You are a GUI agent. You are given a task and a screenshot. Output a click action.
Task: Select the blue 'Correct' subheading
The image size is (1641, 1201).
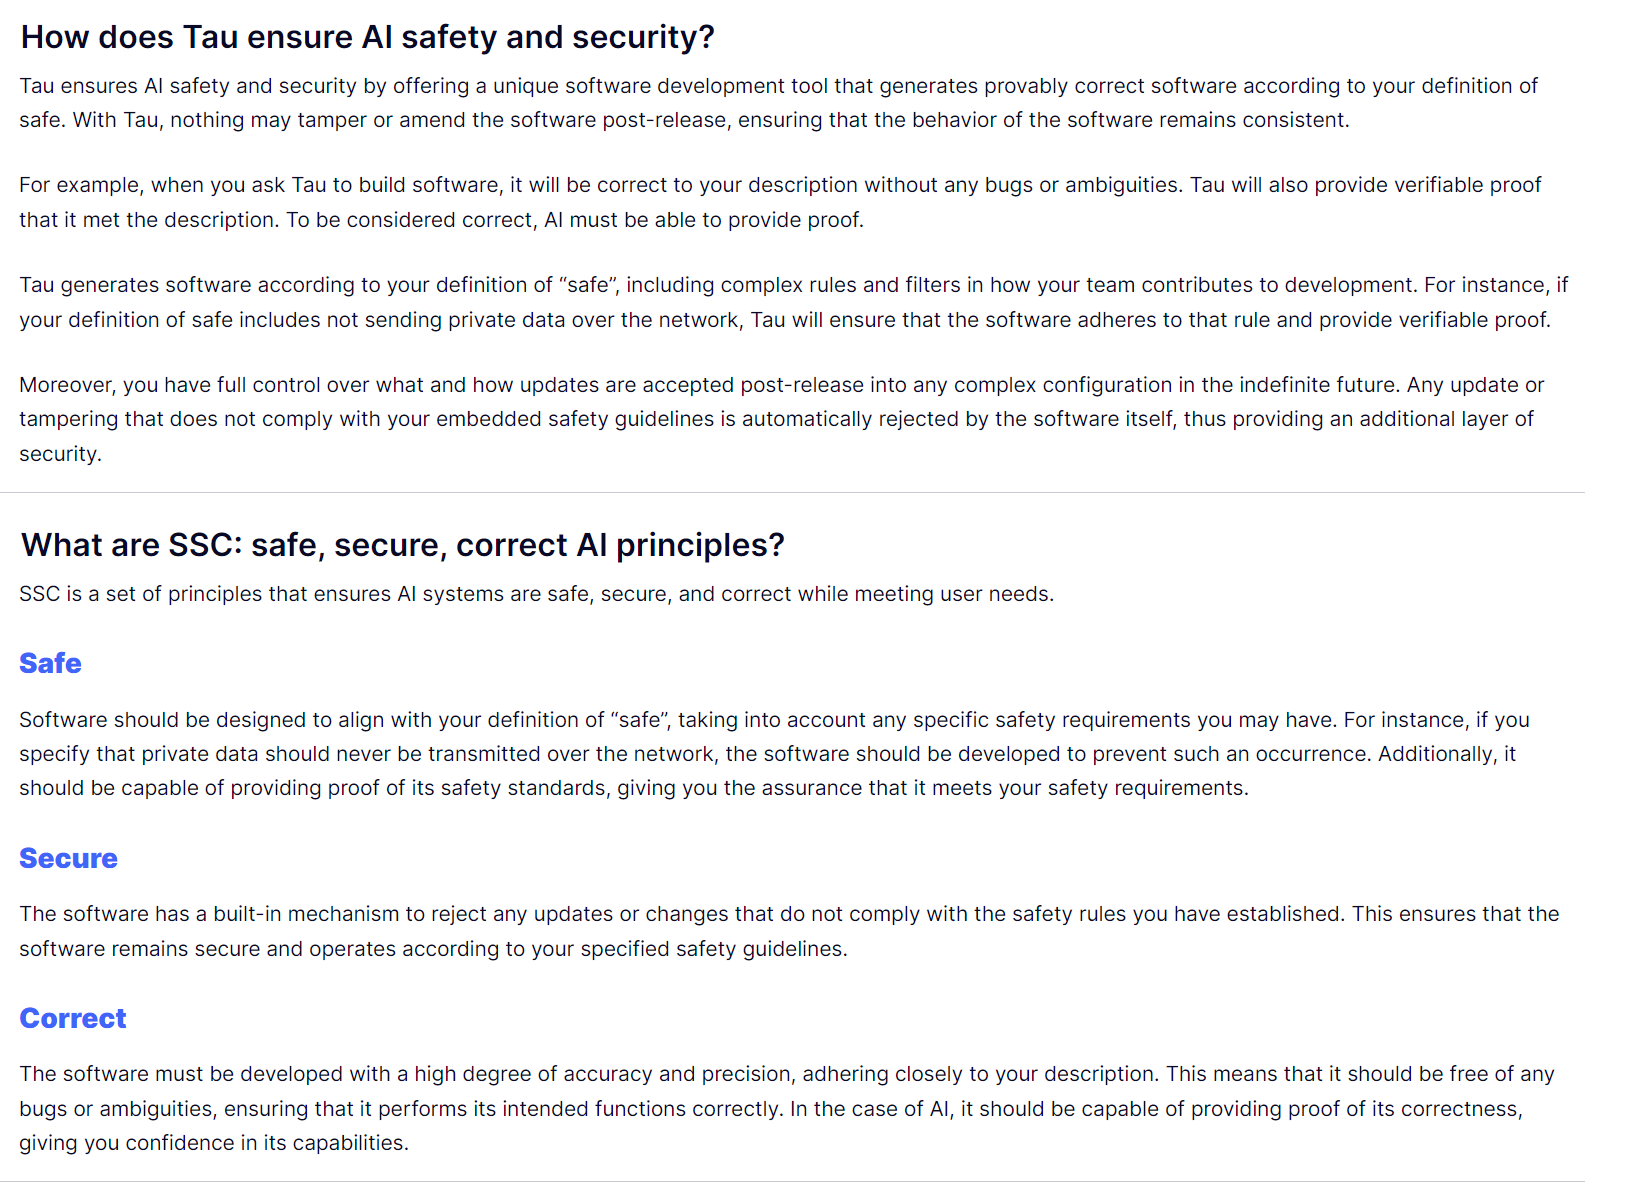pos(72,1018)
